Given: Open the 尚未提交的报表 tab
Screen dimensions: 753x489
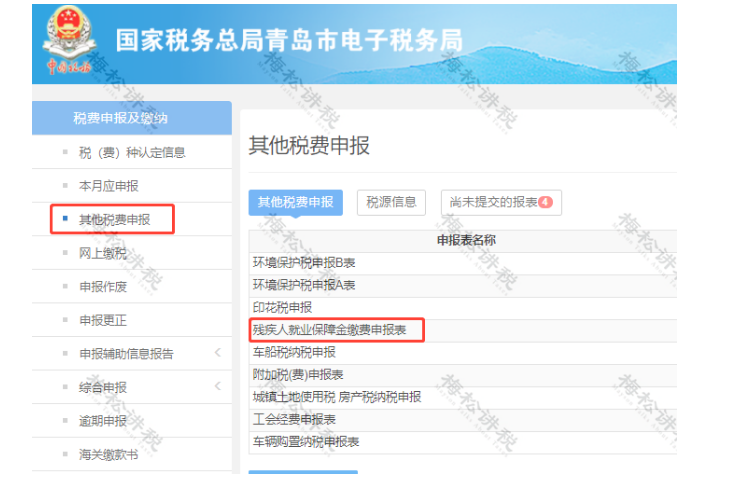Looking at the screenshot, I should point(501,202).
